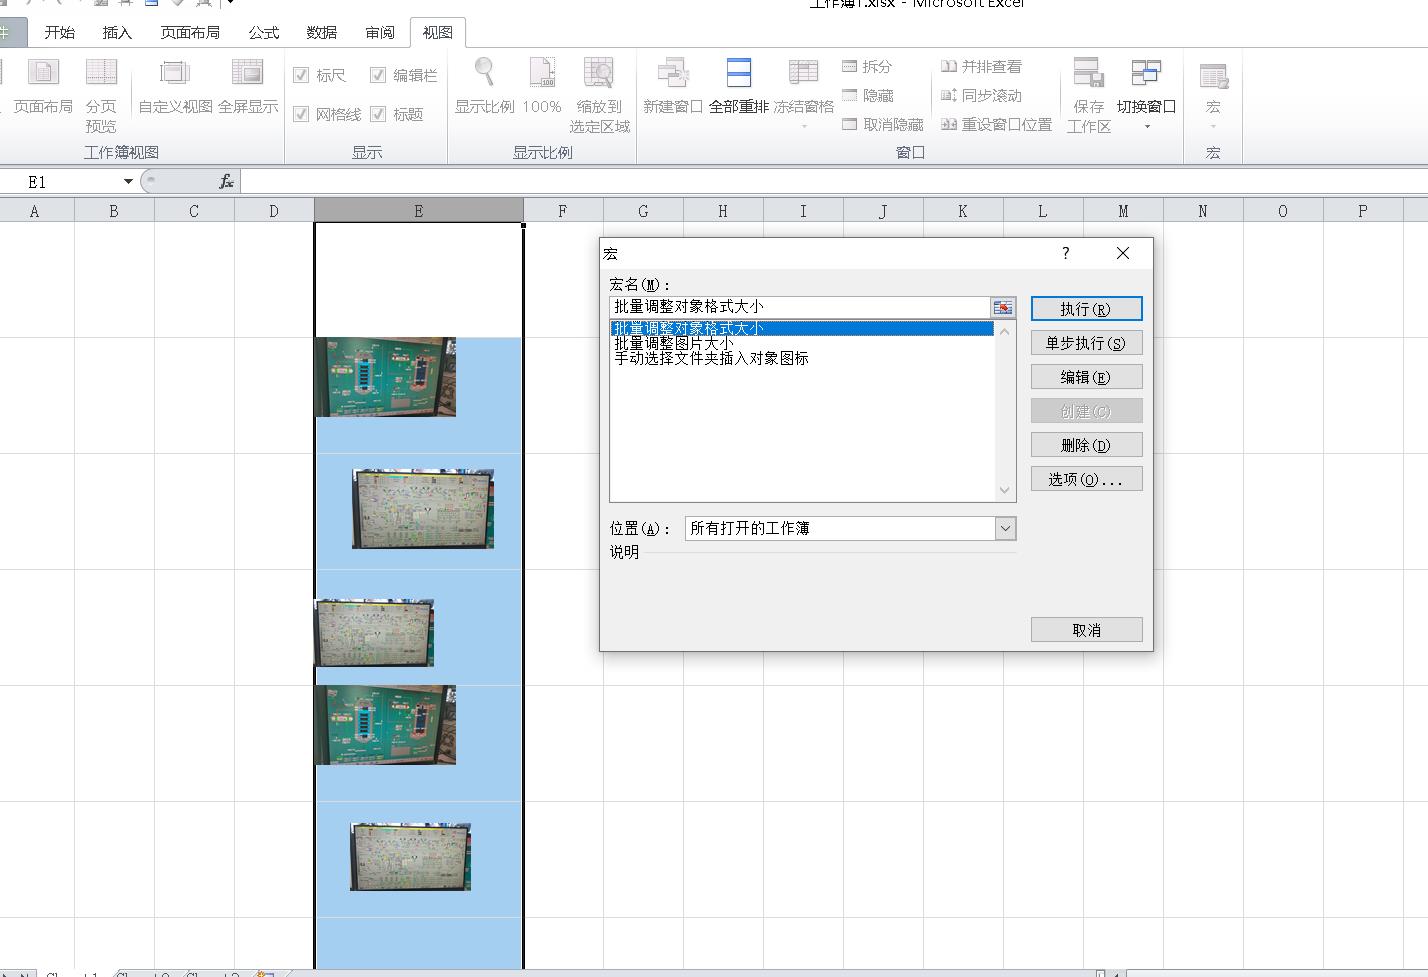Click the macro name range selector icon
This screenshot has height=977, width=1428.
click(x=1002, y=308)
